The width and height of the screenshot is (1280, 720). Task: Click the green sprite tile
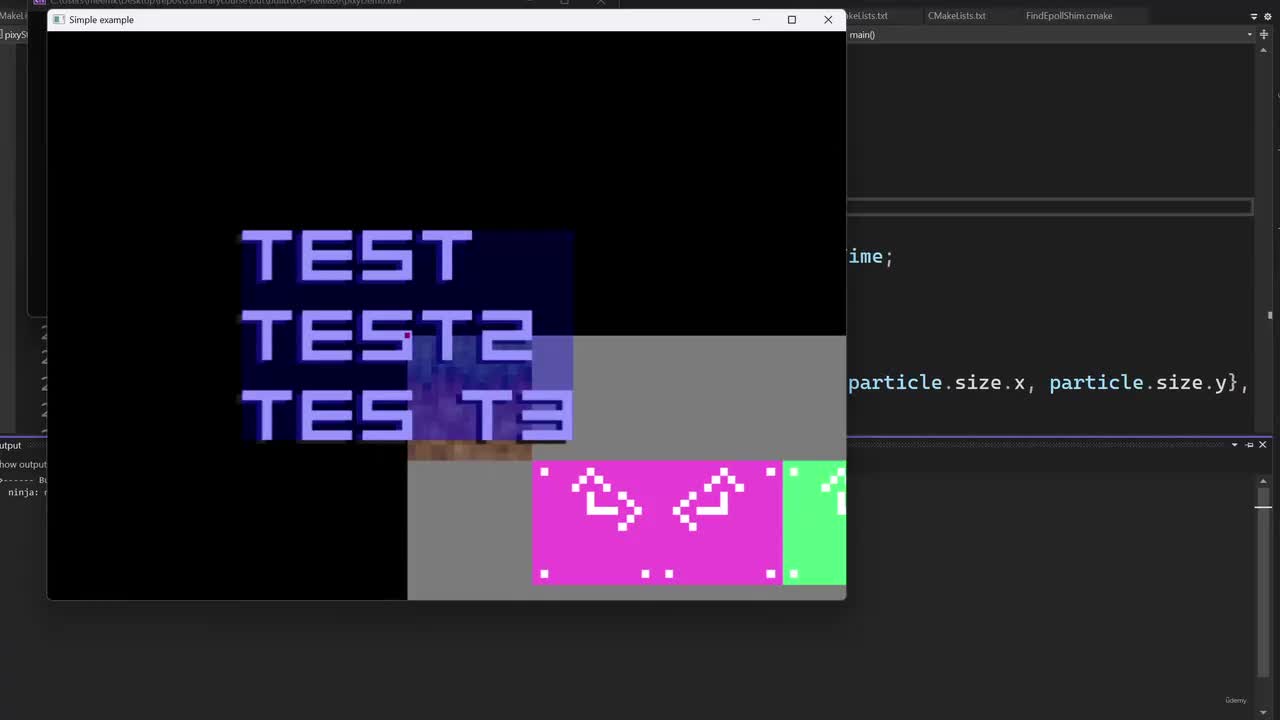(814, 522)
